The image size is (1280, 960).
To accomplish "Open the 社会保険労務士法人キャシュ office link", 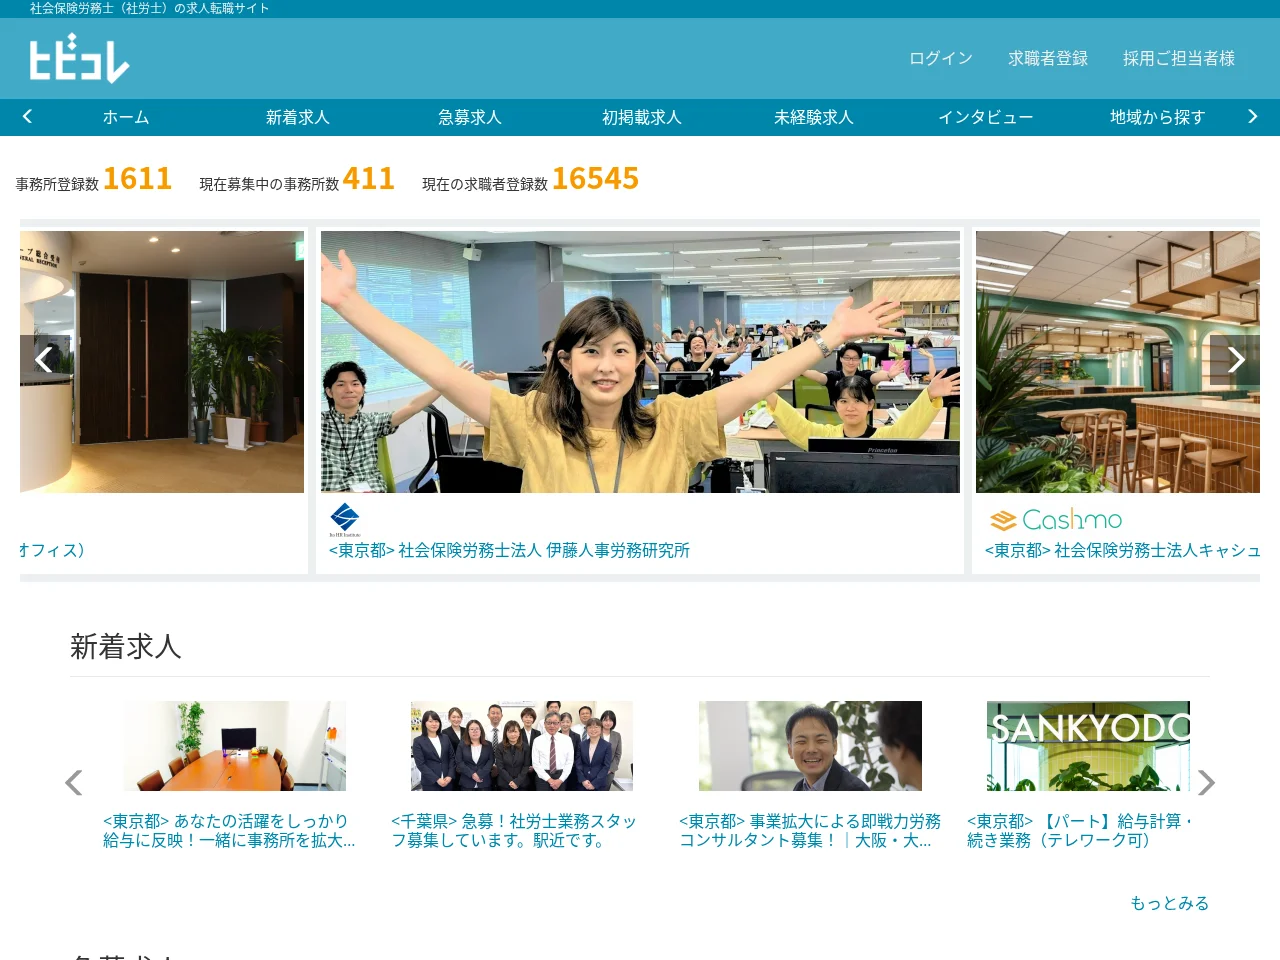I will tap(1122, 550).
